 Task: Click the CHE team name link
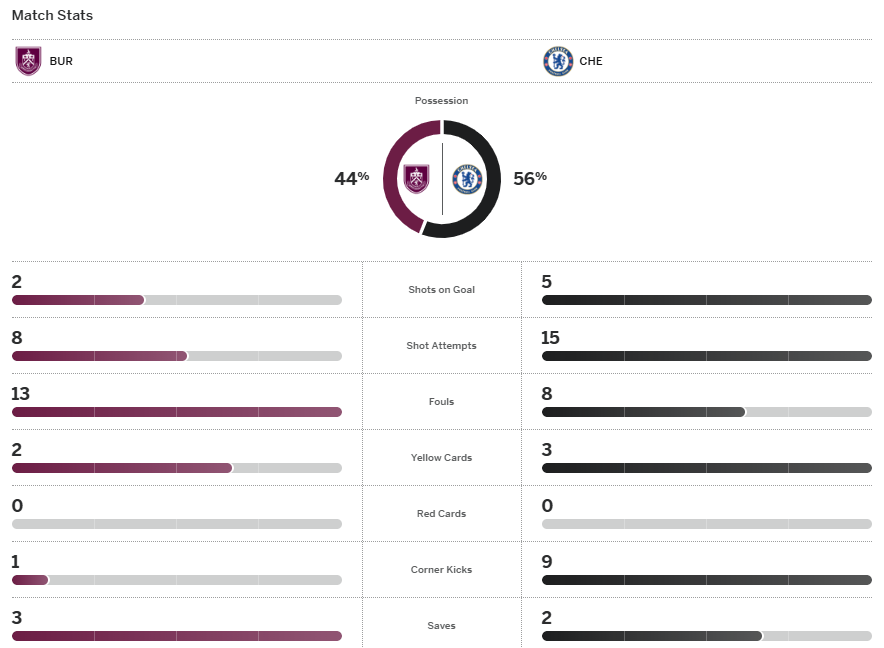click(591, 61)
